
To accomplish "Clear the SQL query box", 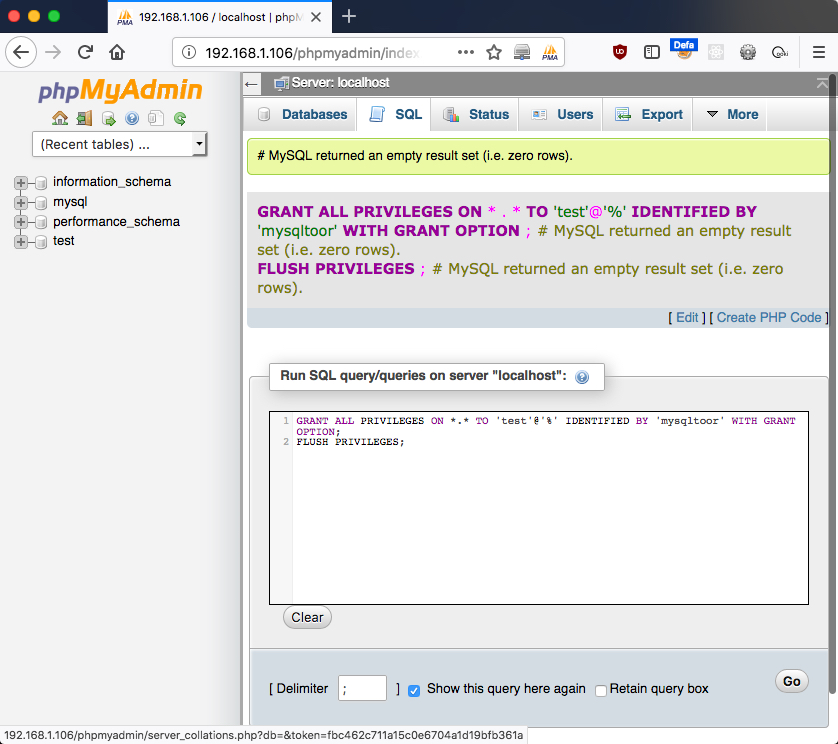I will click(x=307, y=617).
